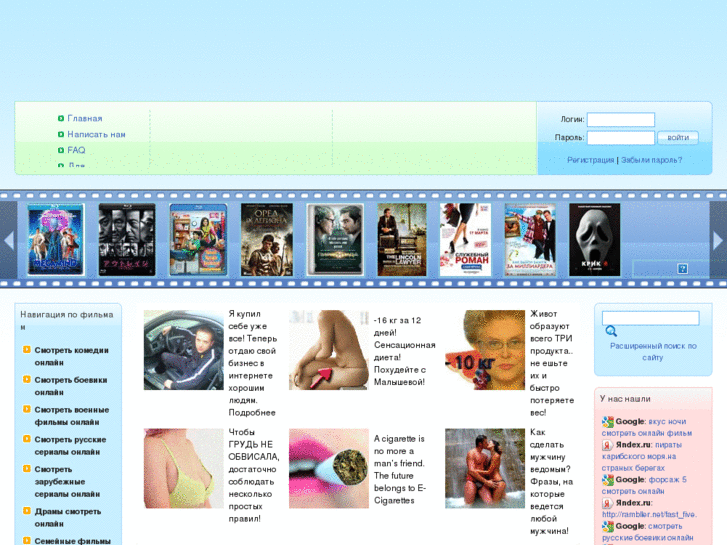Open the Написать нам menu link
Image resolution: width=727 pixels, height=545 pixels.
point(96,135)
